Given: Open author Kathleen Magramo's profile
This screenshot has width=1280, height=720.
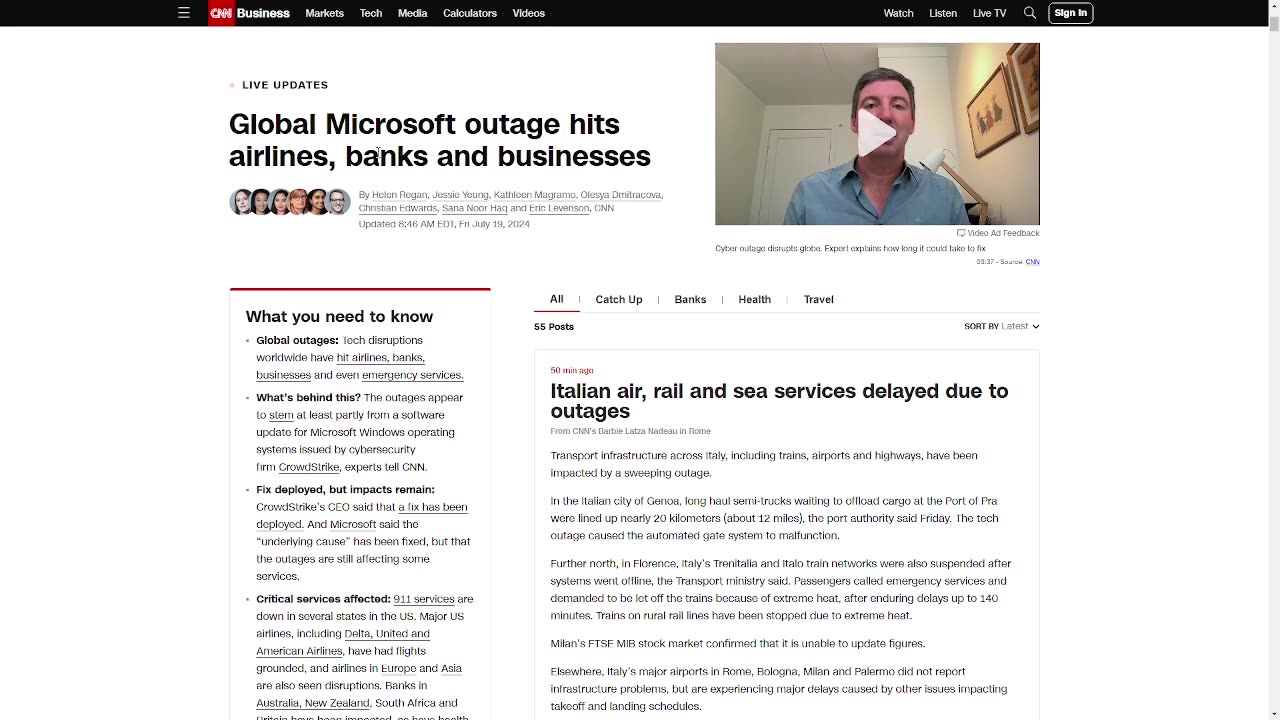Looking at the screenshot, I should (534, 195).
